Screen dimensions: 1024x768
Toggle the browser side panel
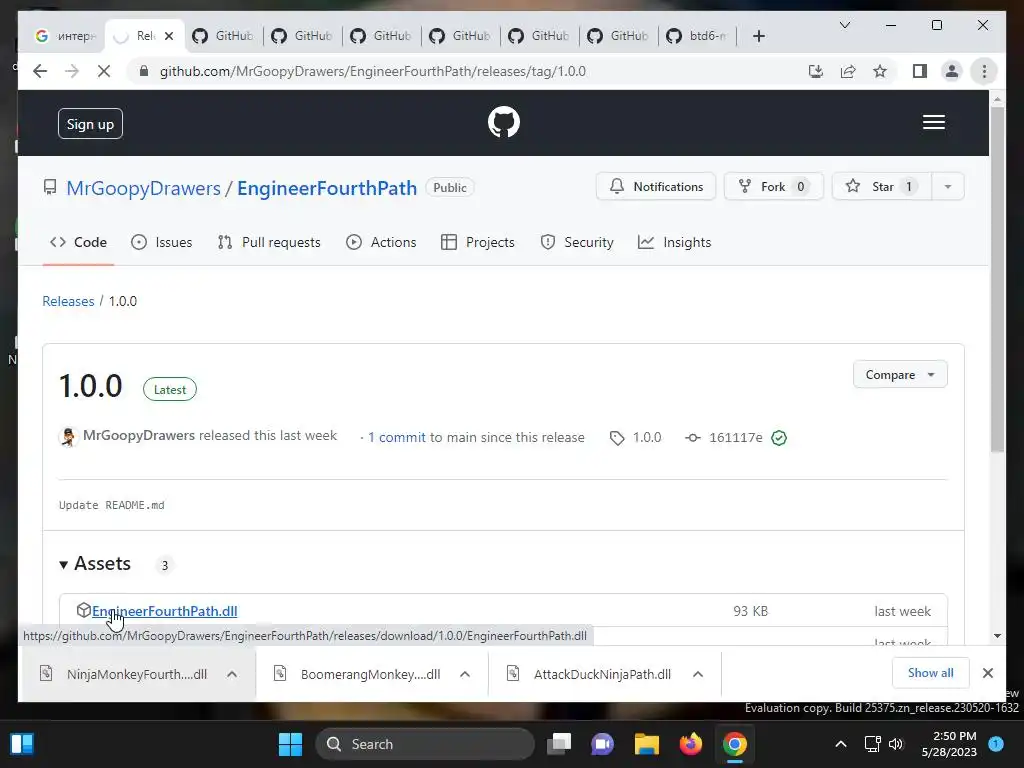920,71
